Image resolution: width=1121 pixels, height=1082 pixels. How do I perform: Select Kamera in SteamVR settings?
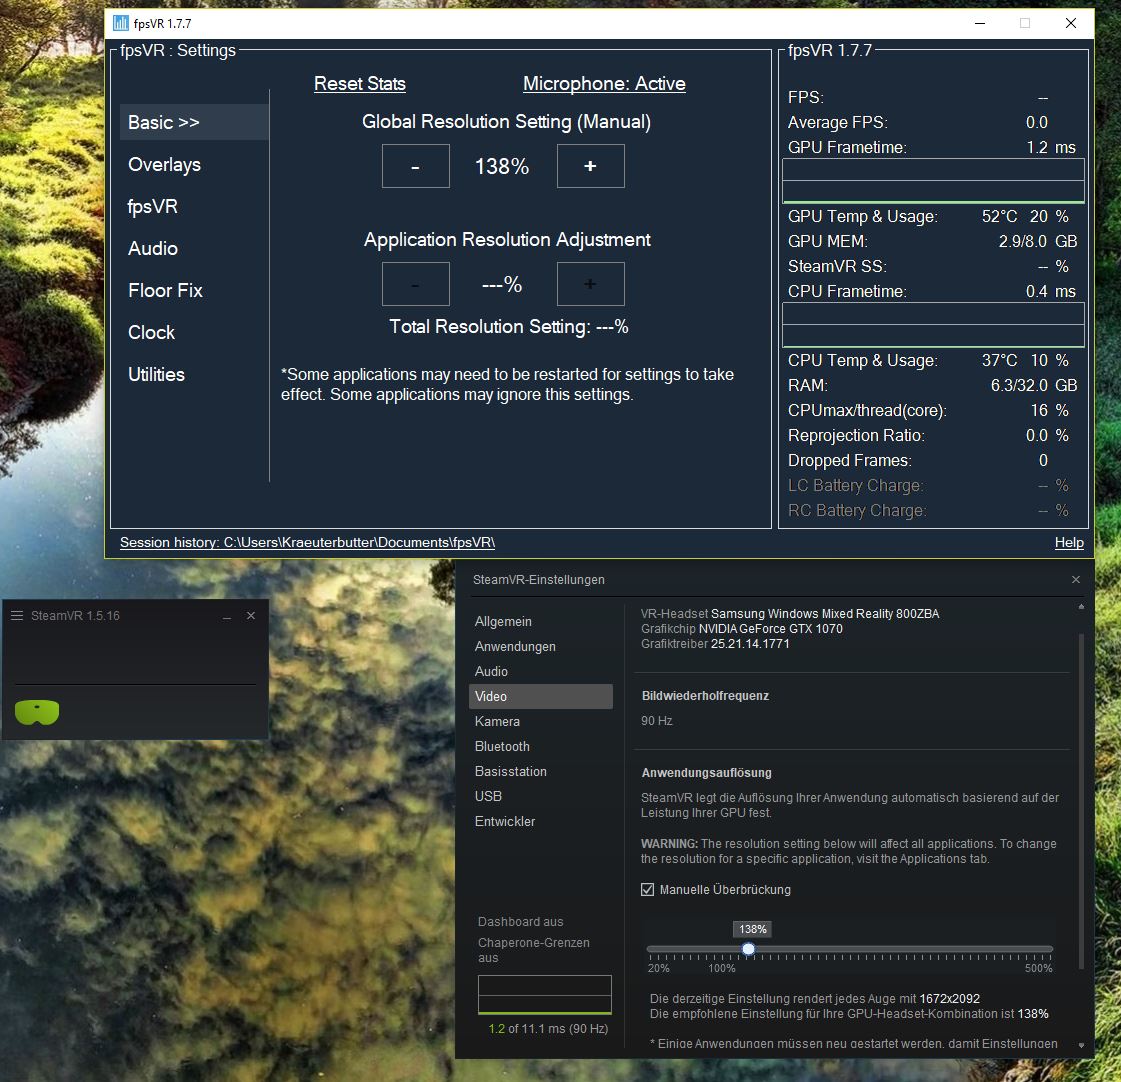(x=497, y=722)
